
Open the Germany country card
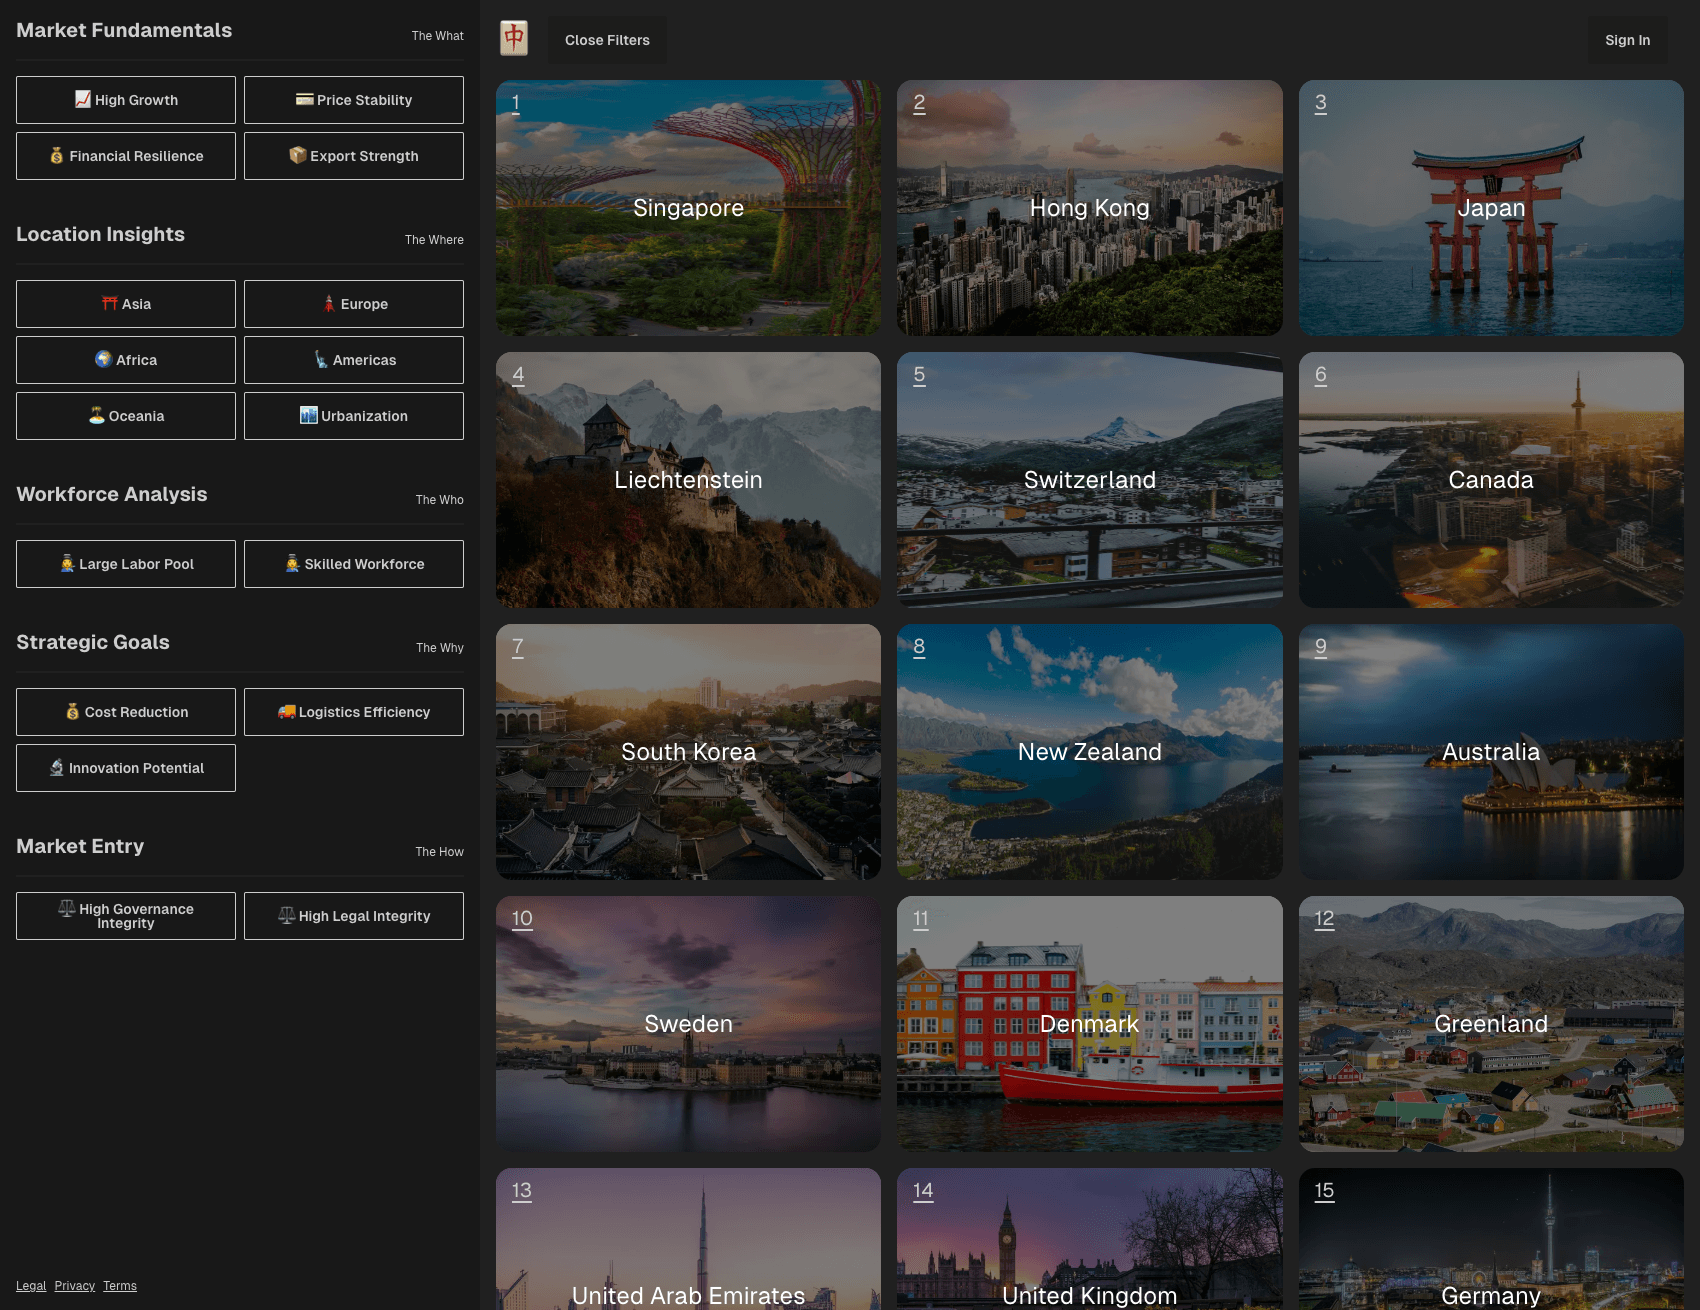click(x=1491, y=1239)
